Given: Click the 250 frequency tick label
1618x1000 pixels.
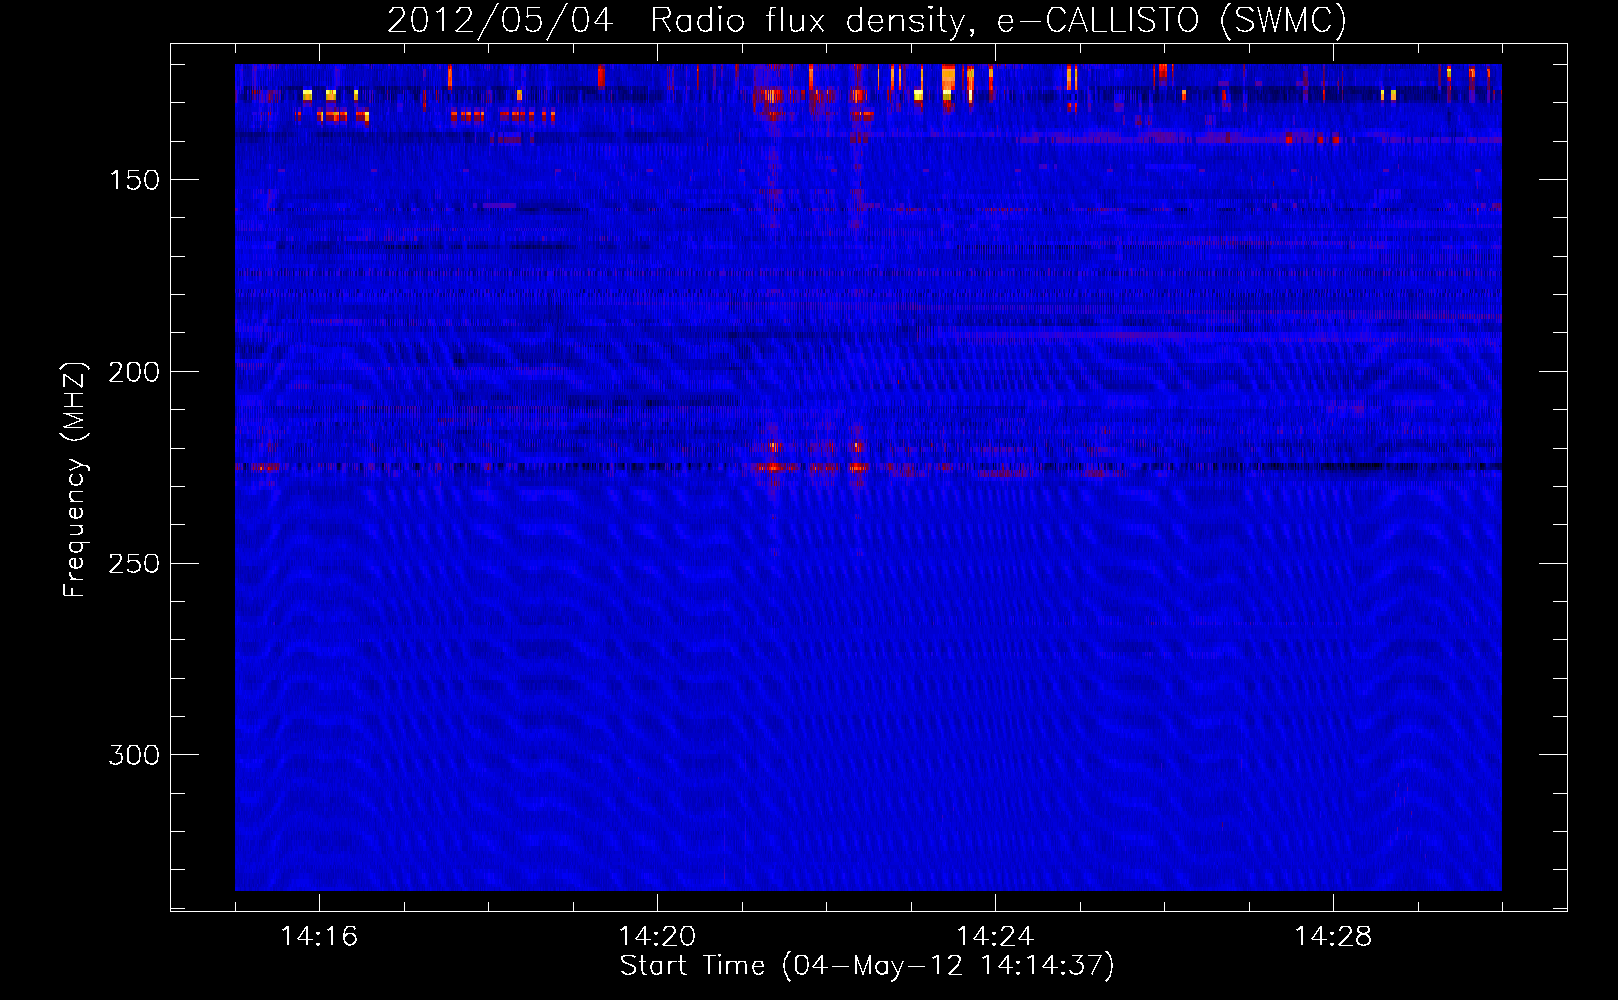Looking at the screenshot, I should [134, 564].
